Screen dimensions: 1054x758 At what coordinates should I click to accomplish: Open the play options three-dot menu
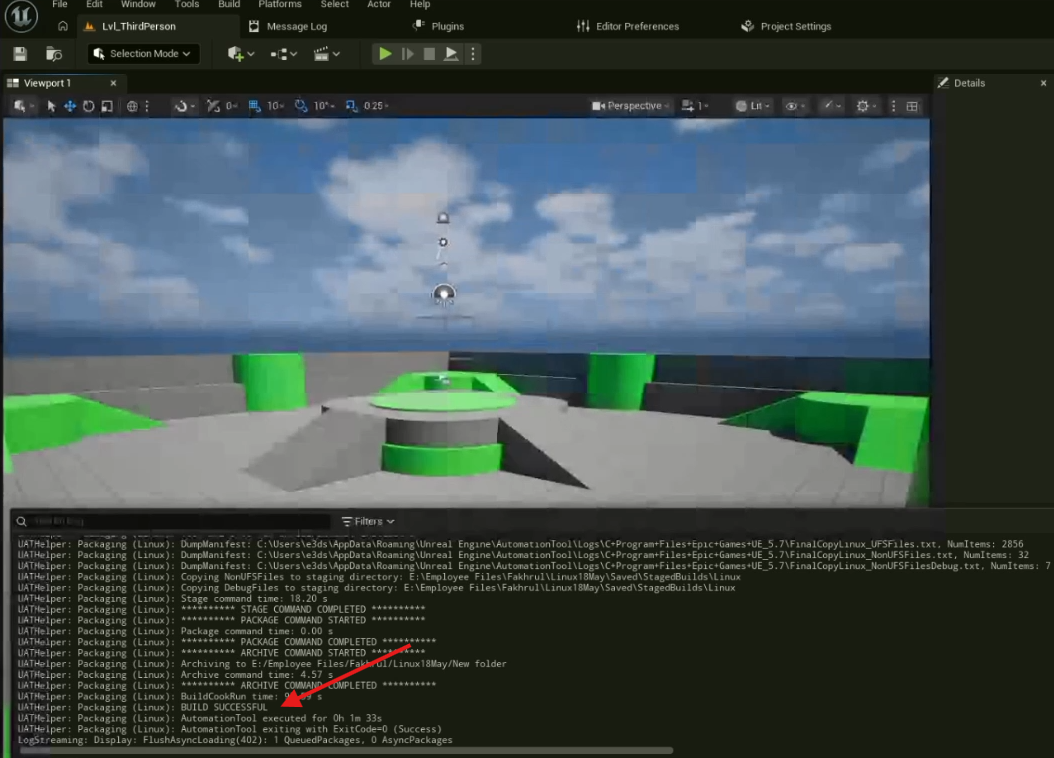point(473,54)
